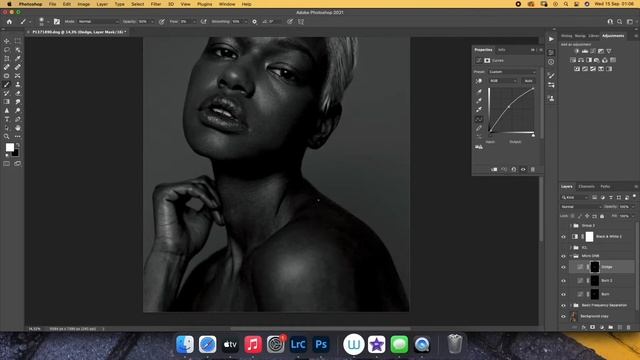Open the brush Mode dropdown
640x360 pixels.
[x=98, y=22]
